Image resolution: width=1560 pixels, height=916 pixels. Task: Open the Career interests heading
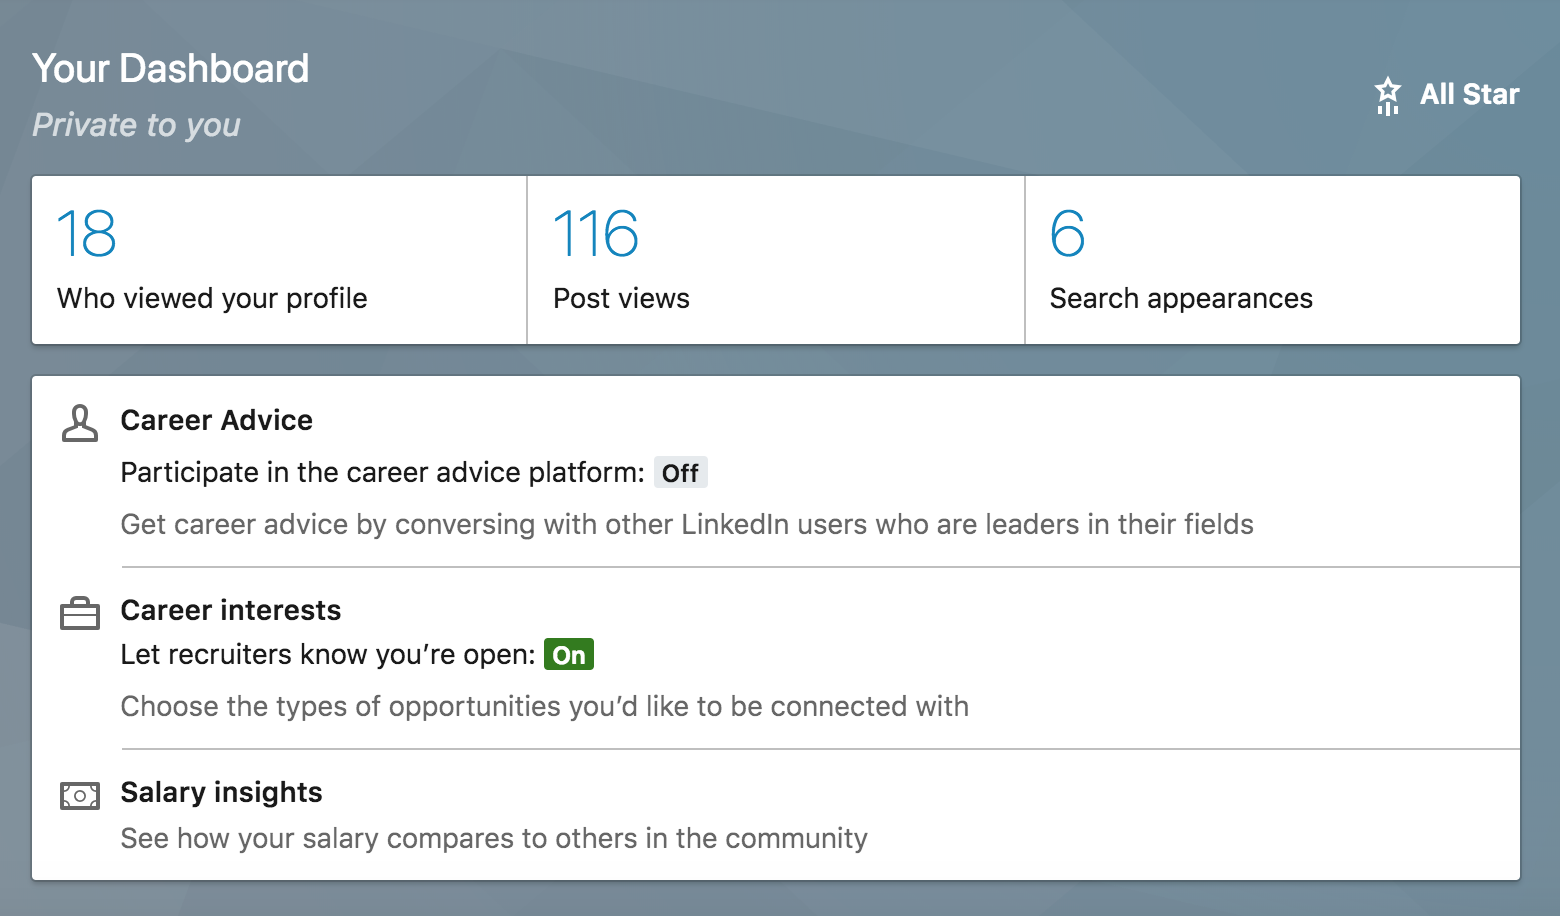[231, 610]
